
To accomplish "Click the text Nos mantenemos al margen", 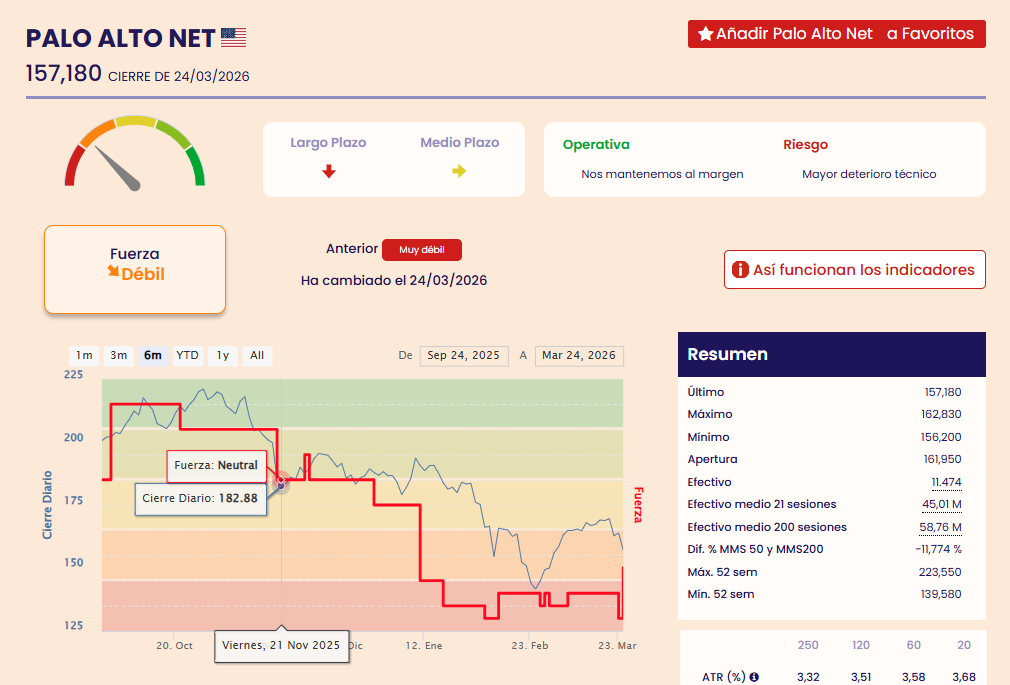I will point(662,174).
